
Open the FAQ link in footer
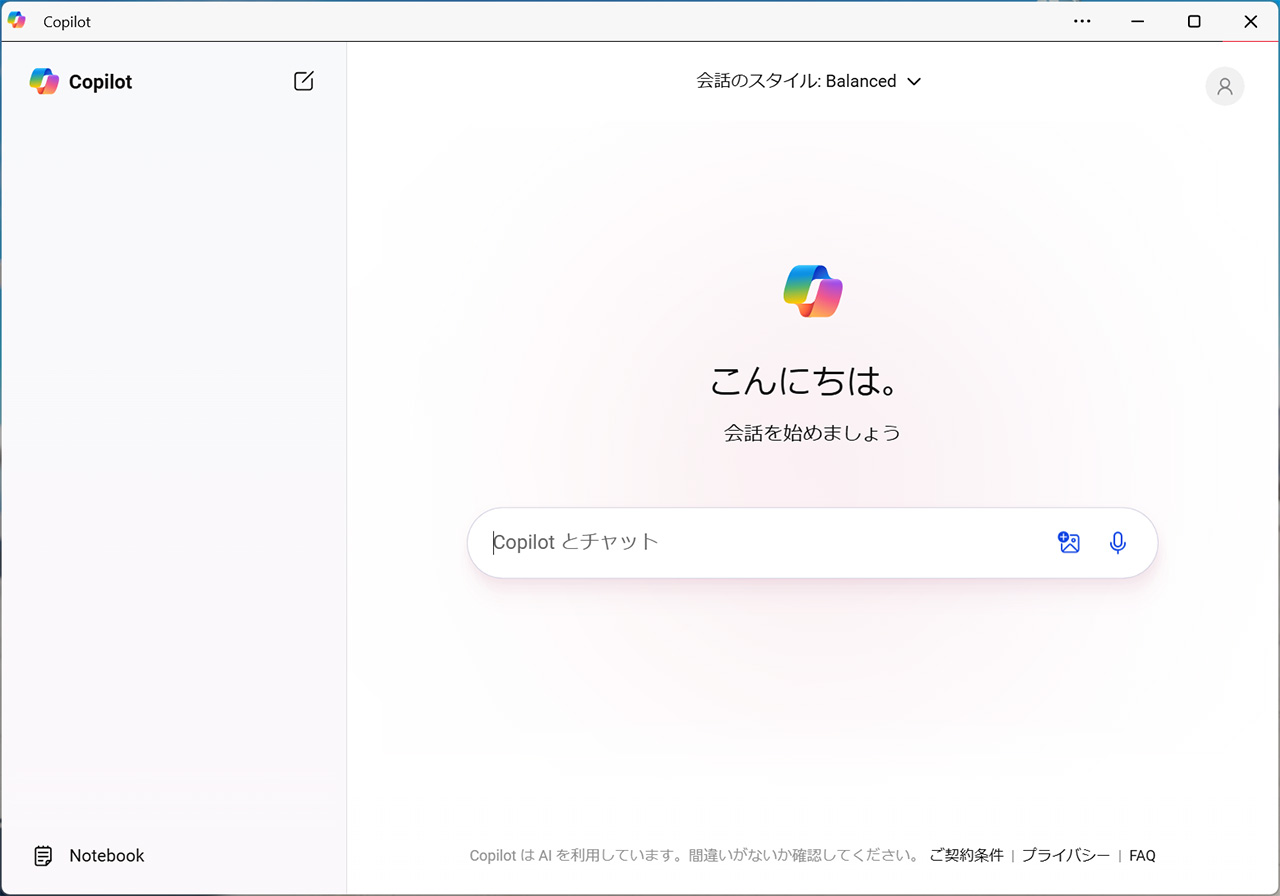(x=1142, y=856)
